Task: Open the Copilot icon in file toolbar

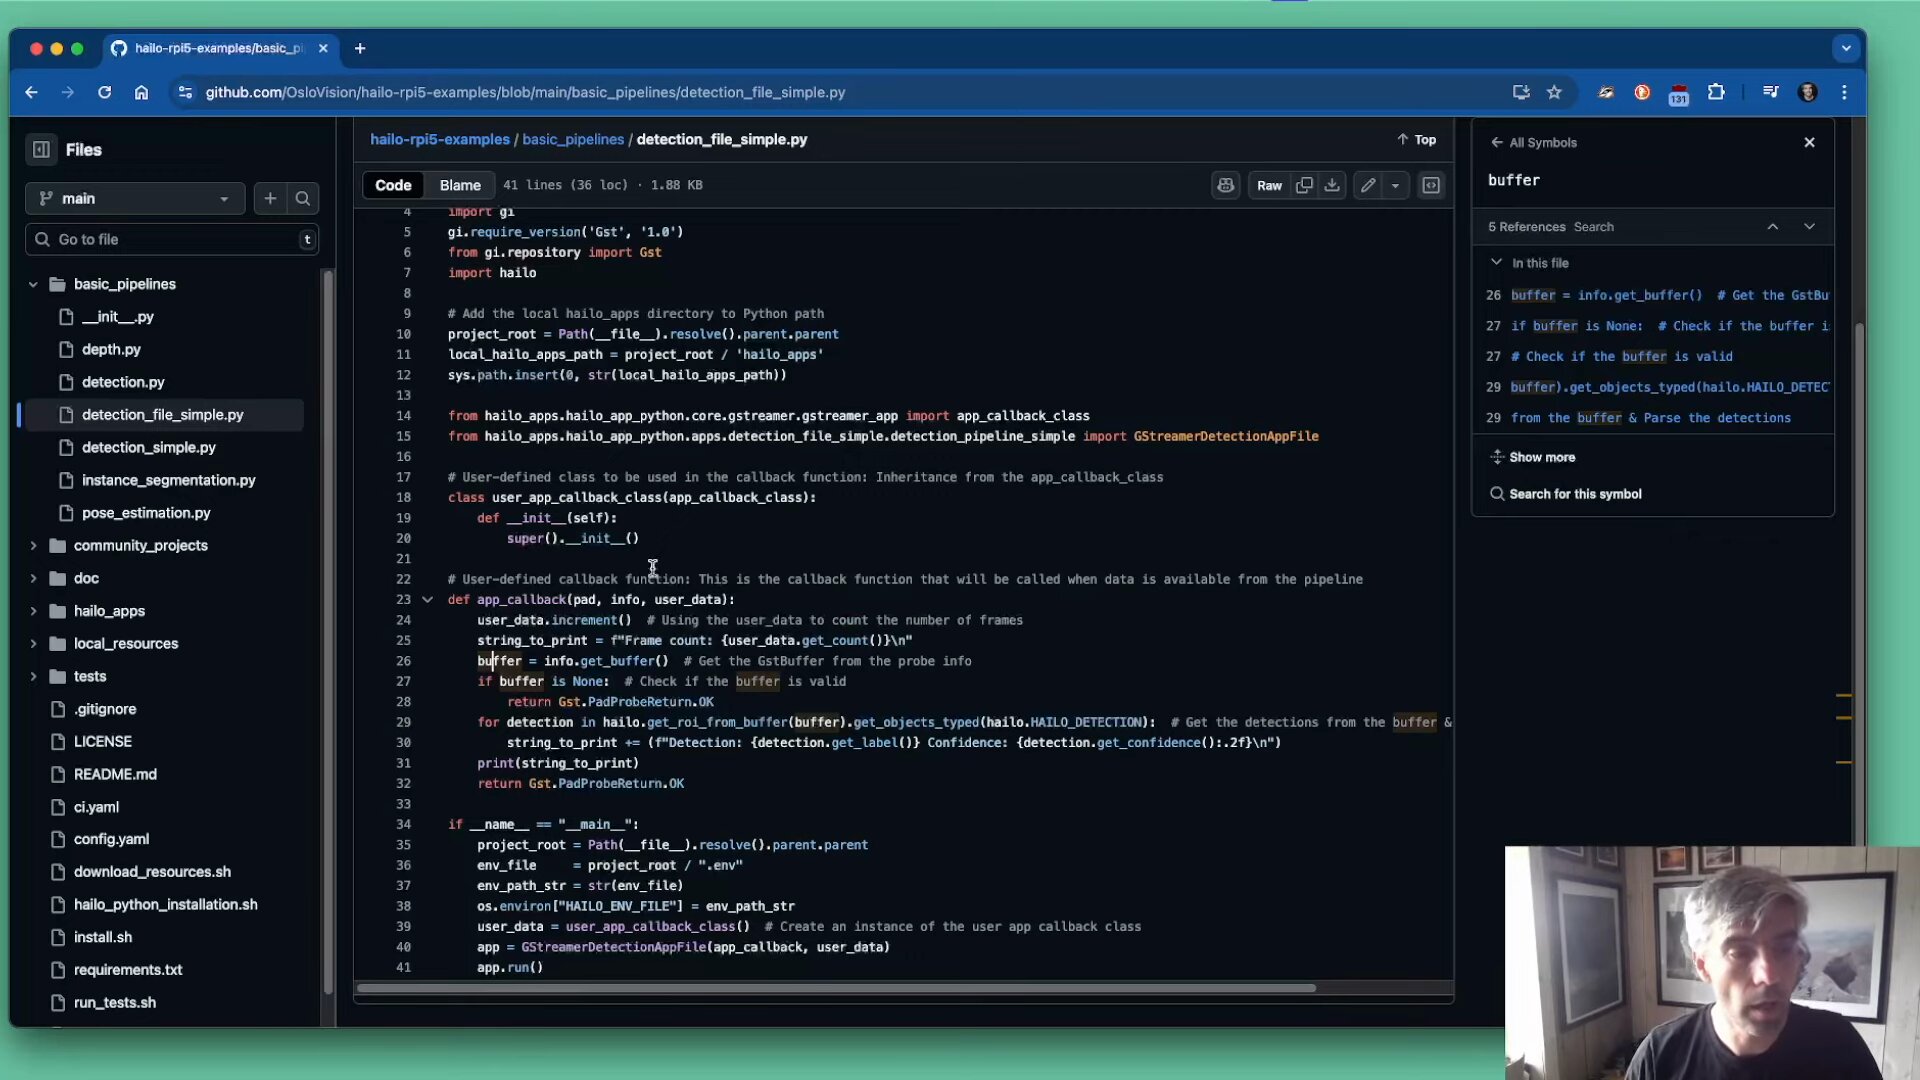Action: point(1226,185)
